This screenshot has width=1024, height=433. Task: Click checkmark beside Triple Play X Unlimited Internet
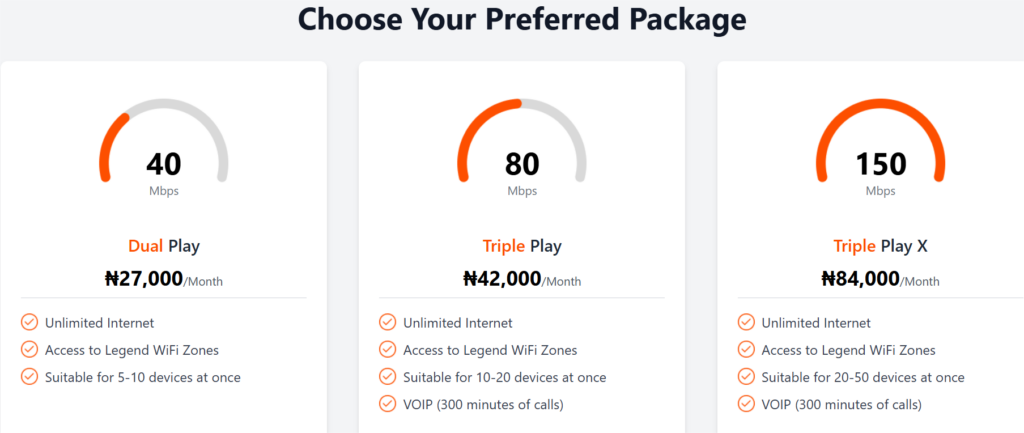[x=745, y=323]
